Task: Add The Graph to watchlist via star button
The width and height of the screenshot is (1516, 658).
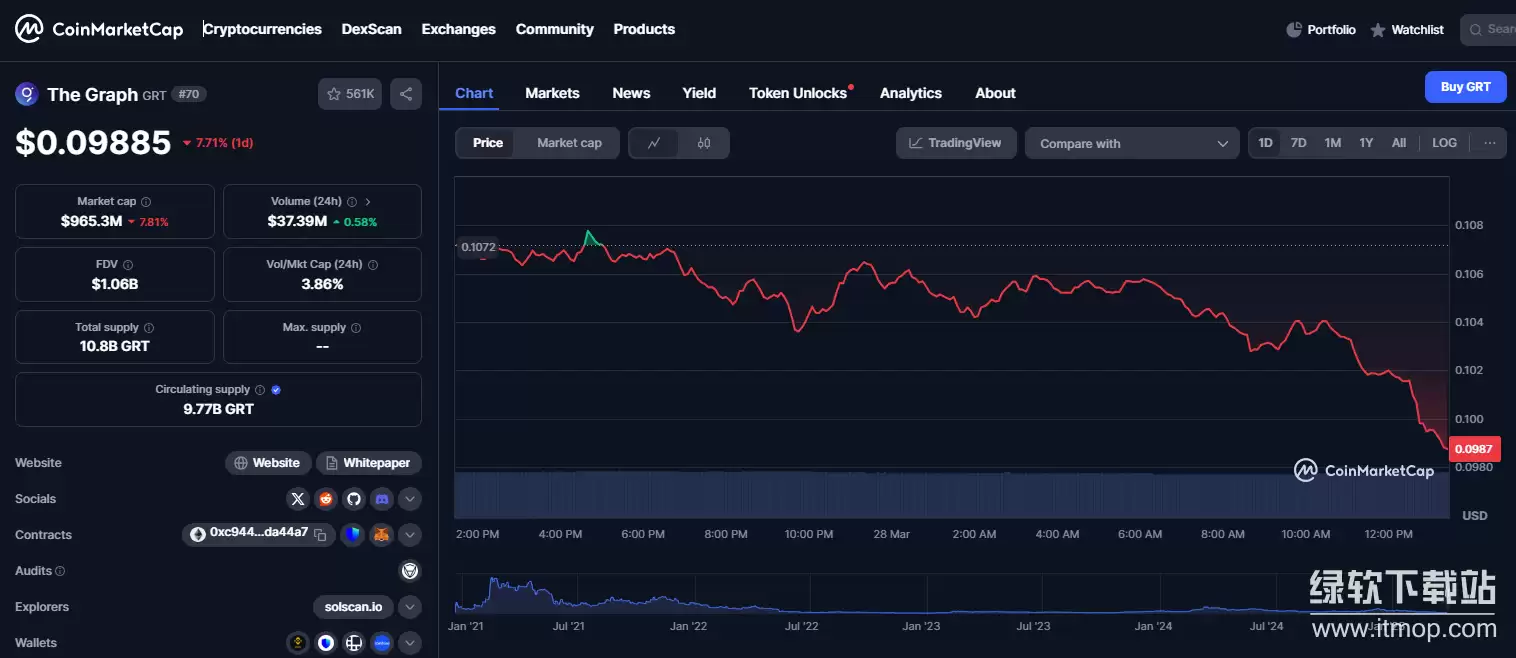Action: [350, 94]
